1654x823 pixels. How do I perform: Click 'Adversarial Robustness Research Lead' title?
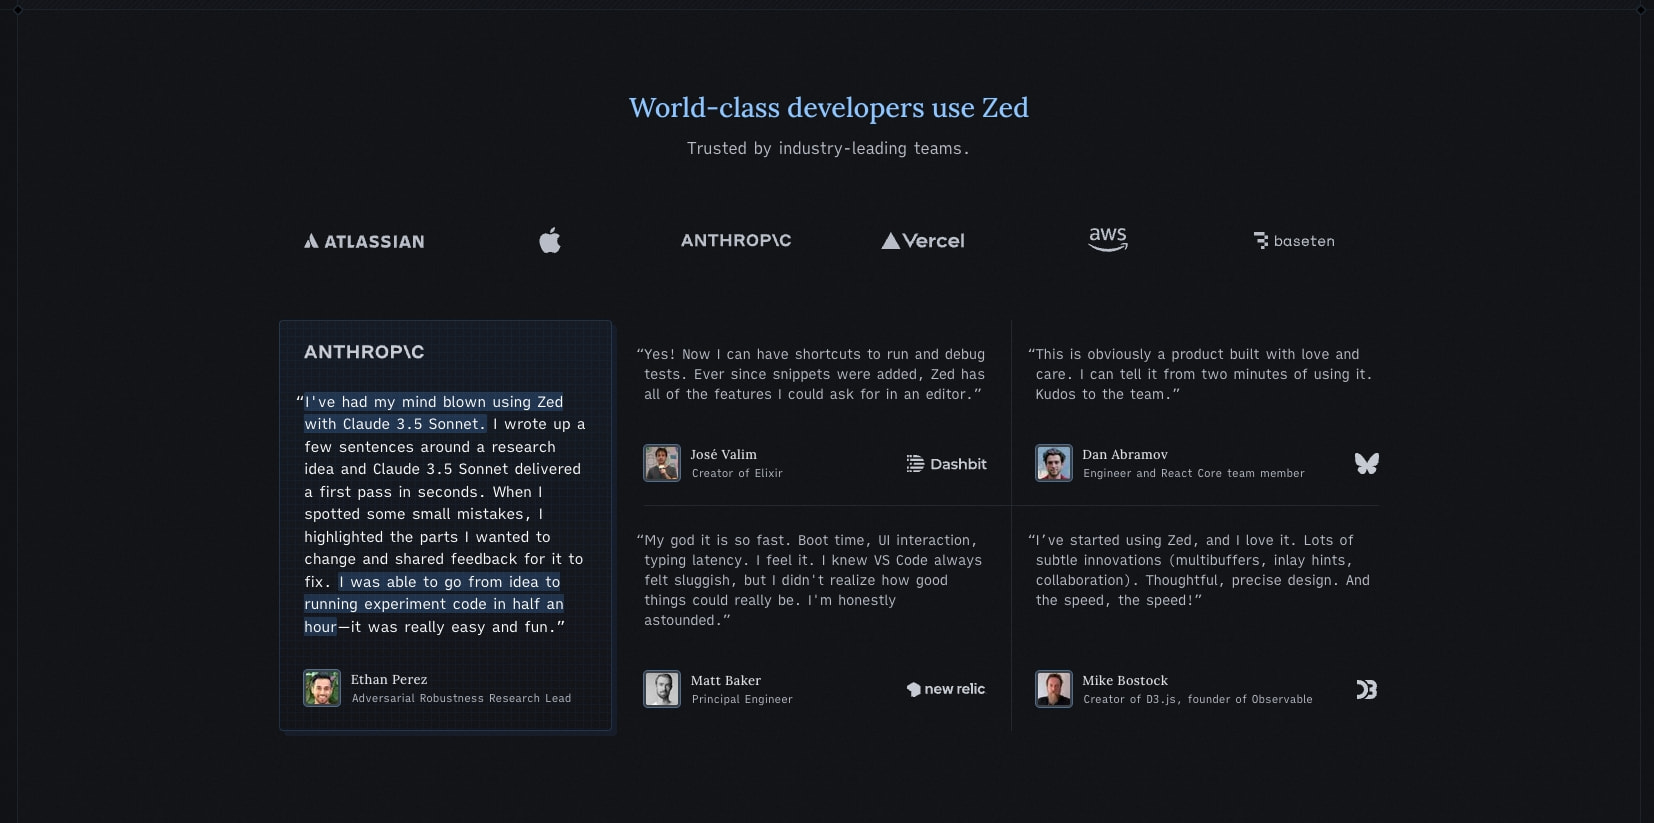[x=461, y=698]
